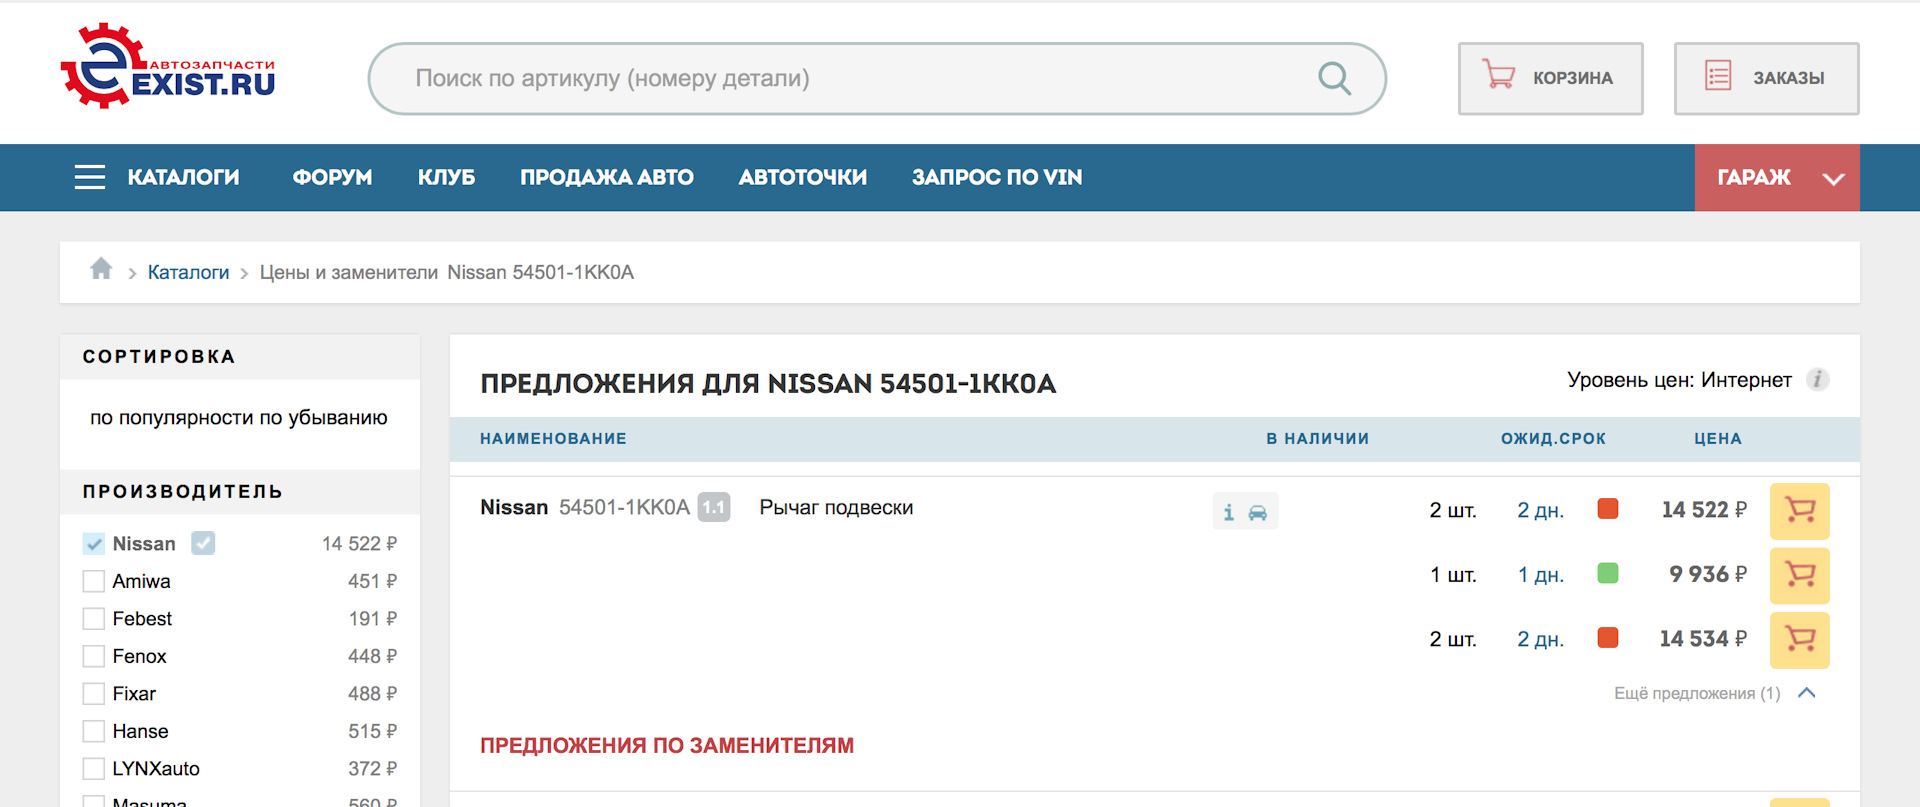Open the sorting option по популярности по убыванию
Viewport: 1920px width, 807px height.
click(x=239, y=418)
